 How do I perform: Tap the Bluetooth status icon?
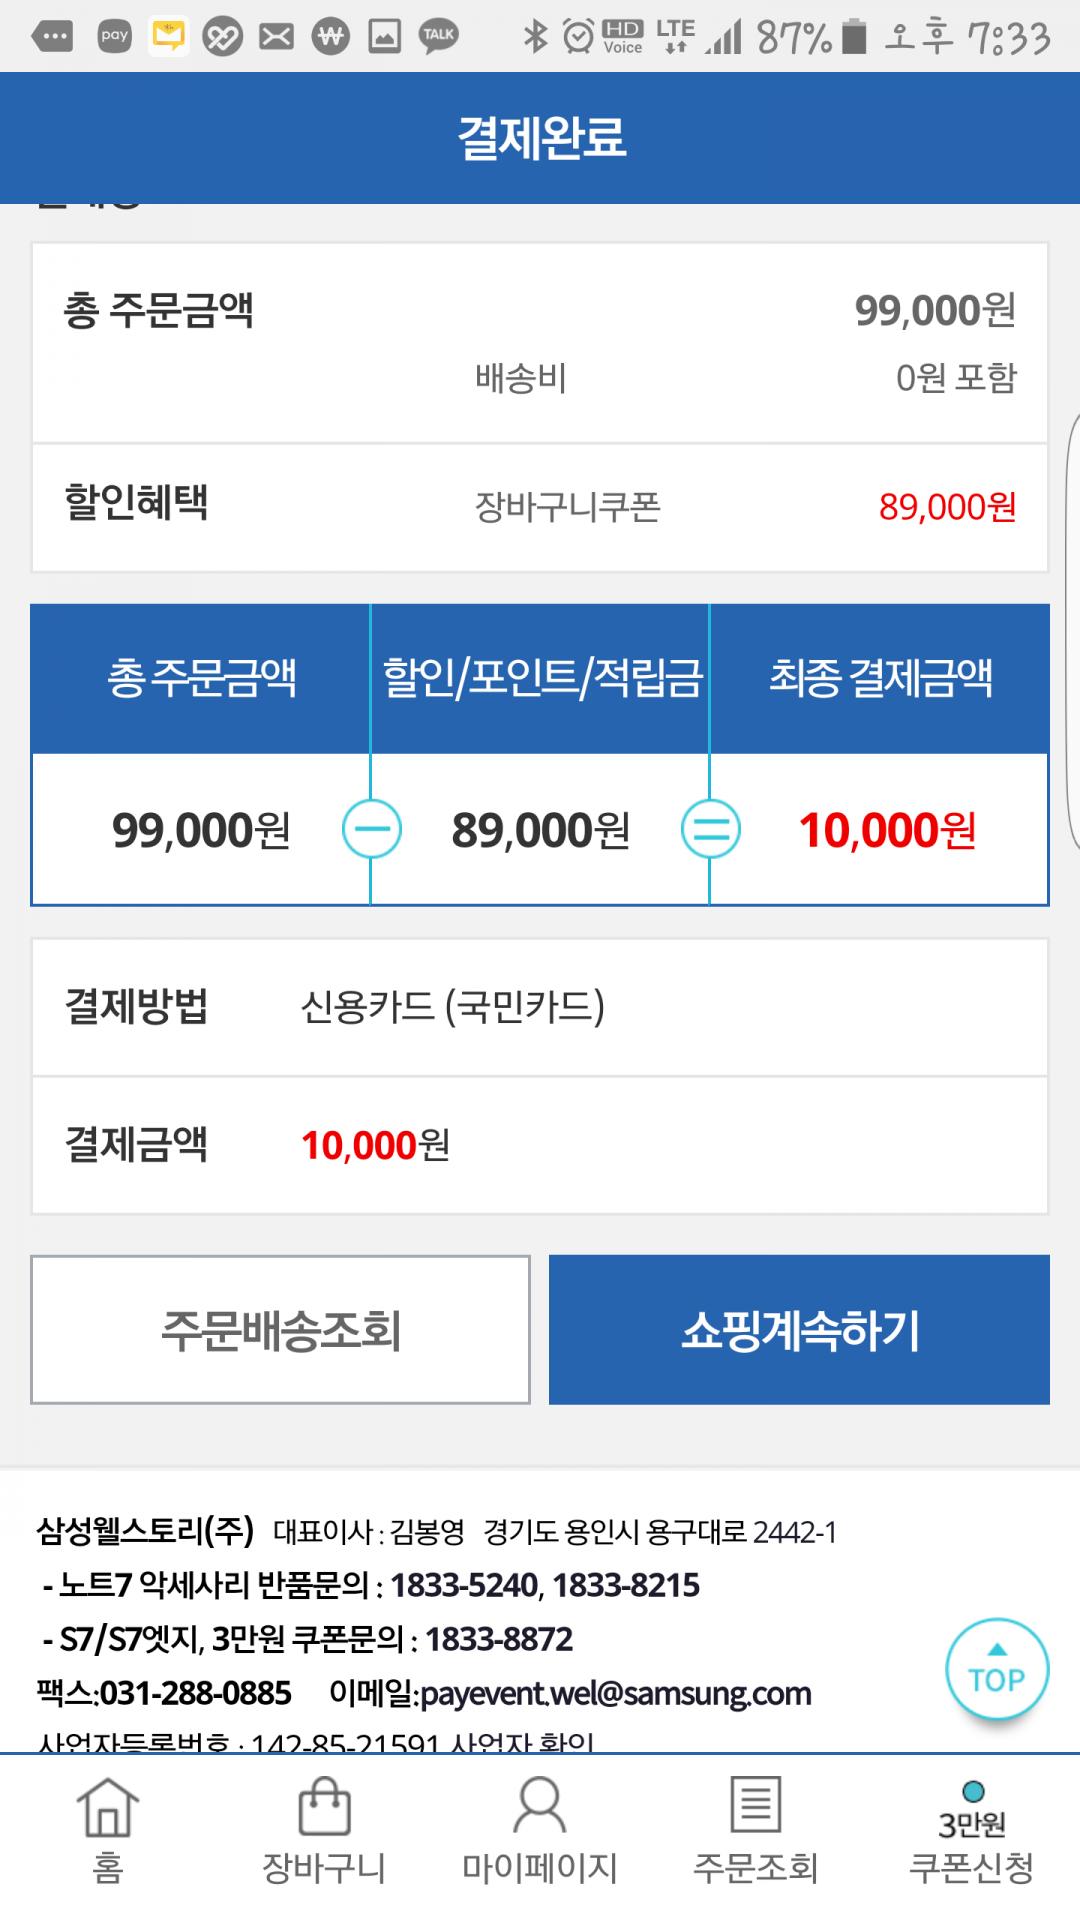[x=536, y=37]
